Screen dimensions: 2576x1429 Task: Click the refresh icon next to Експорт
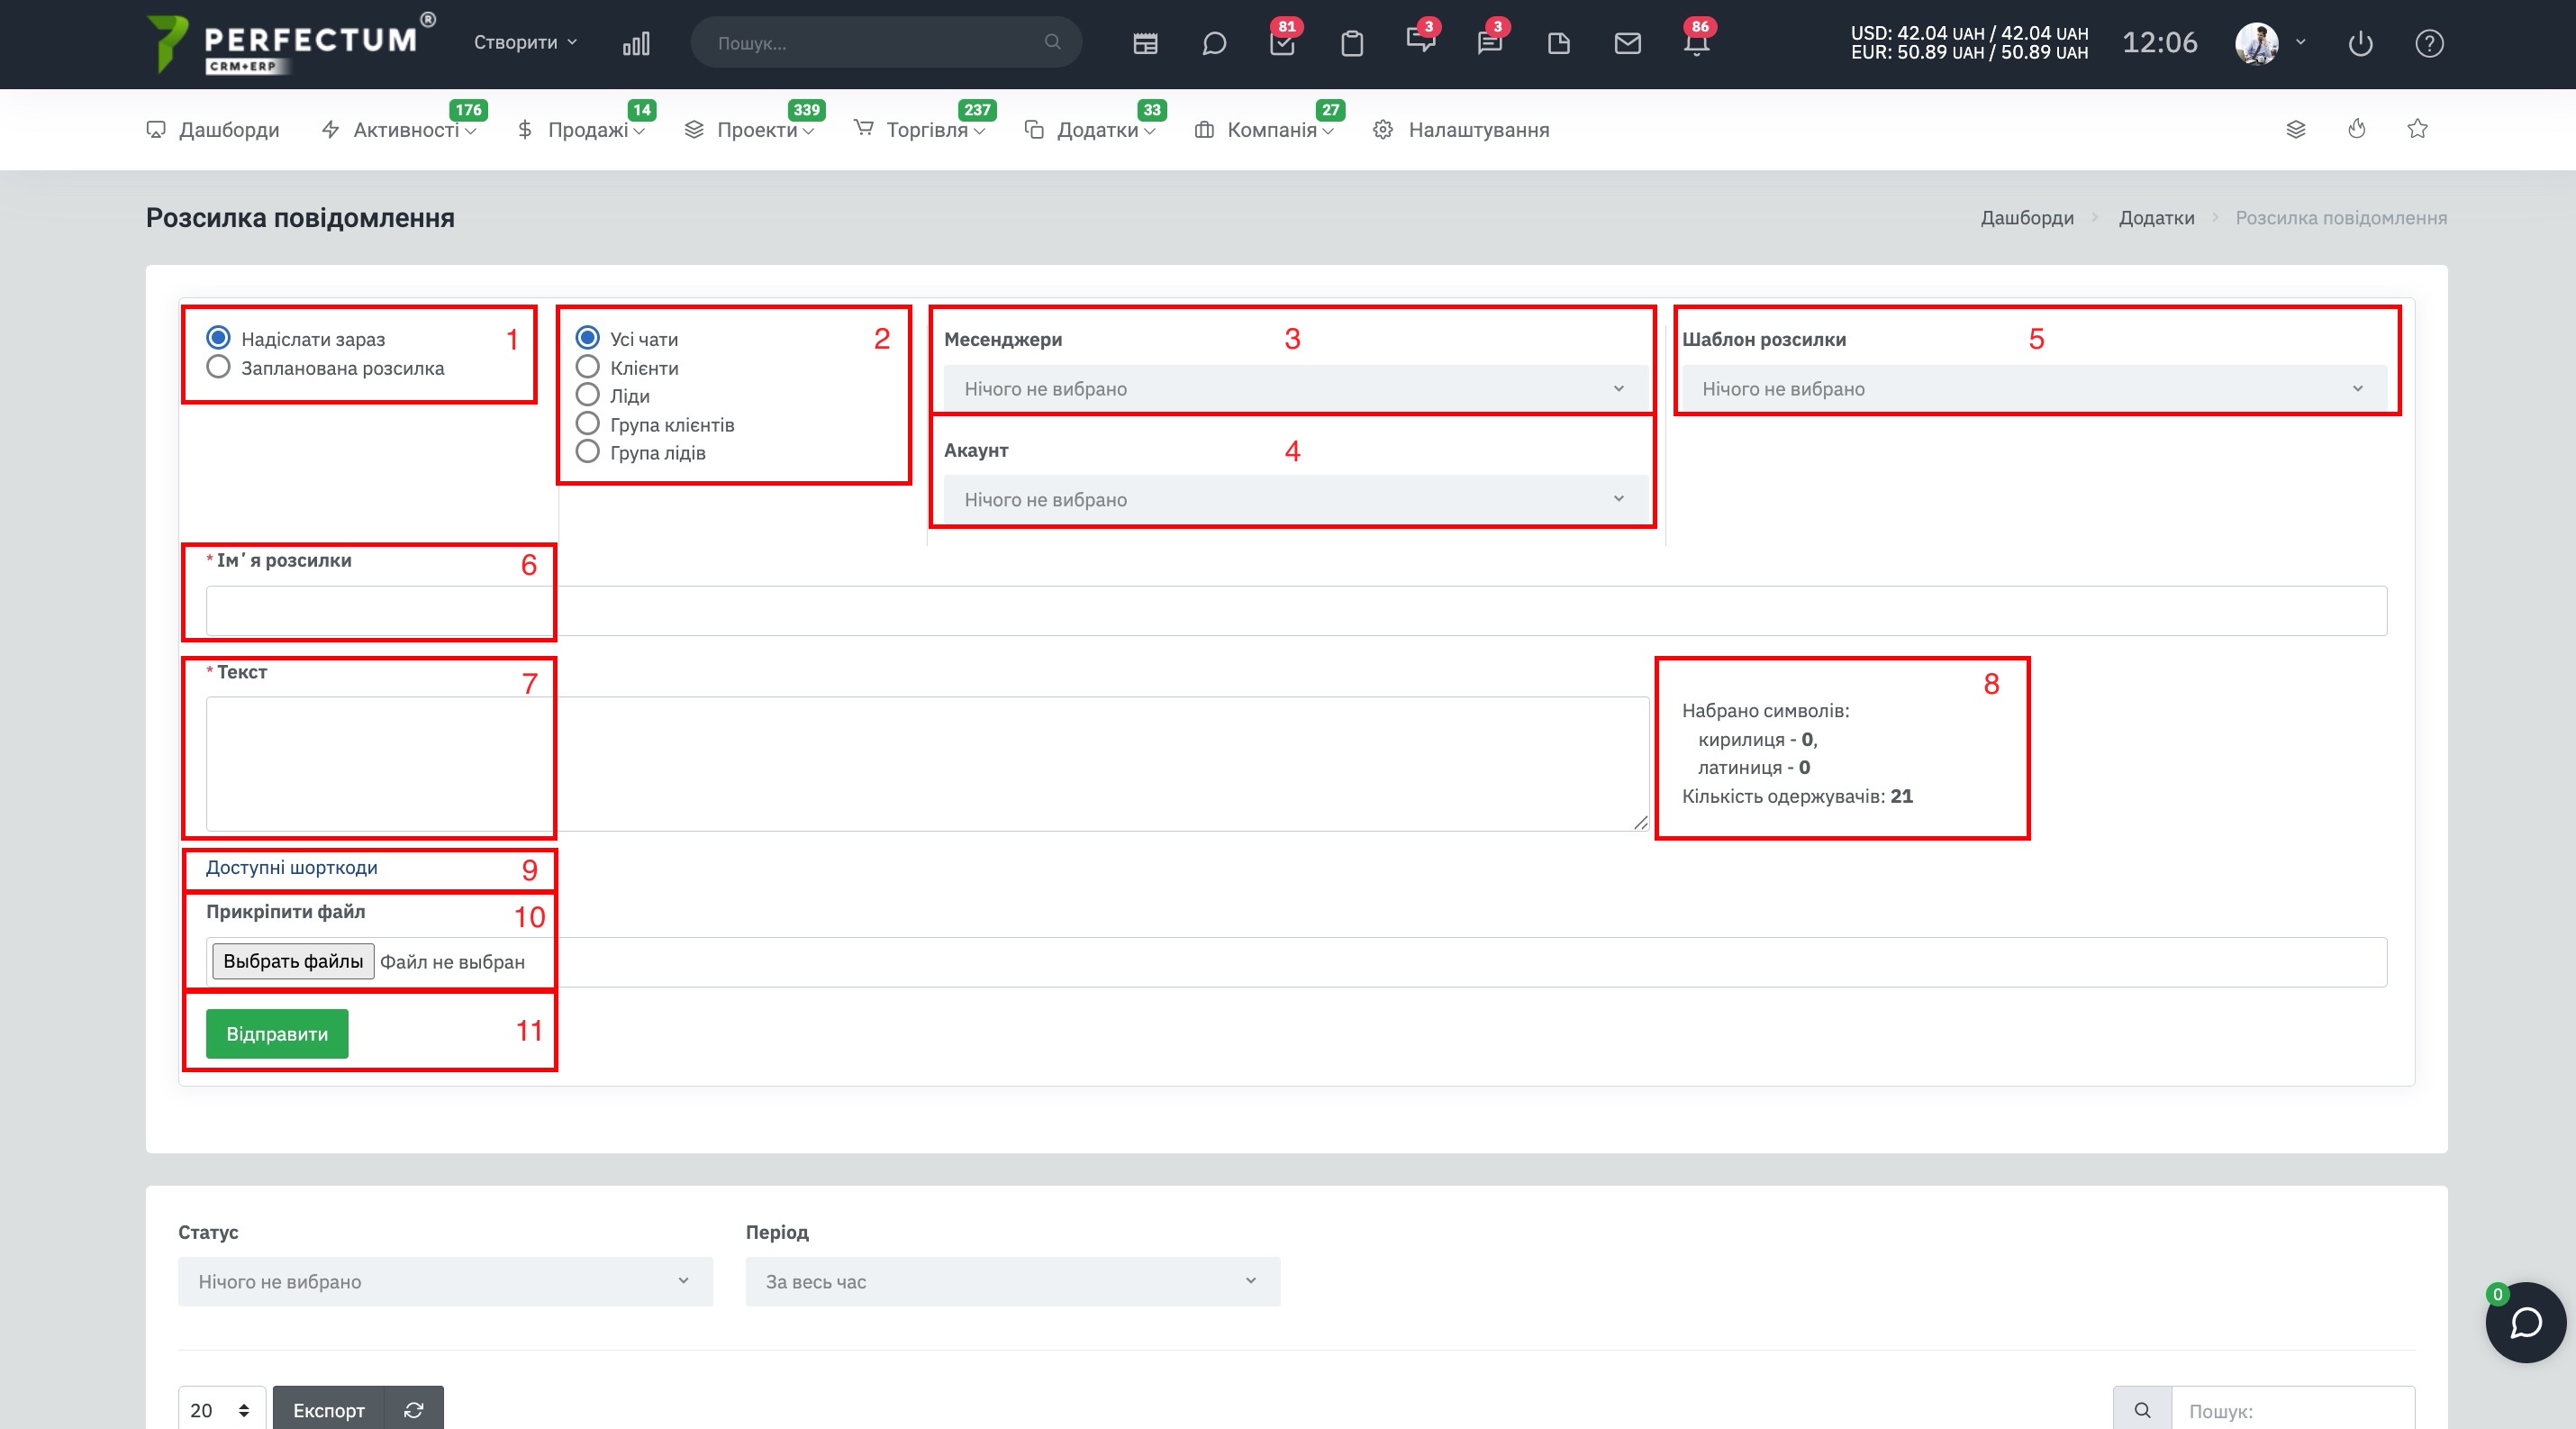tap(414, 1409)
